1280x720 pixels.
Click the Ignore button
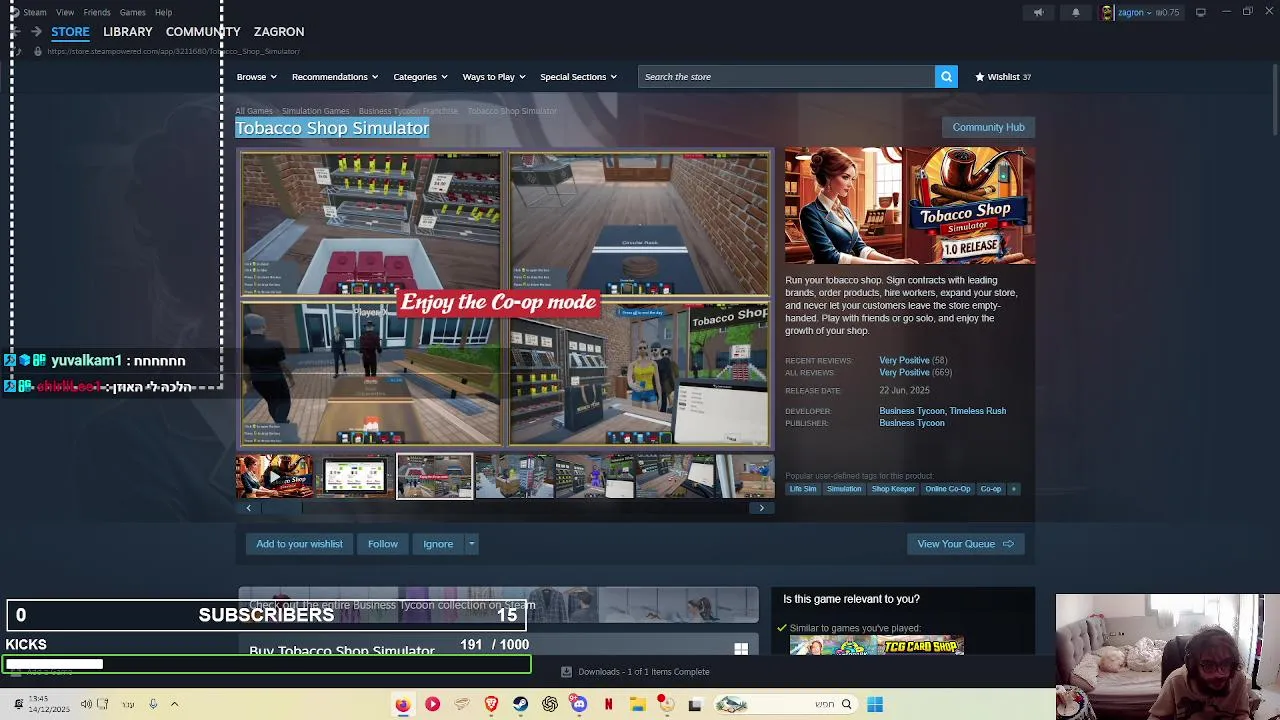click(438, 544)
